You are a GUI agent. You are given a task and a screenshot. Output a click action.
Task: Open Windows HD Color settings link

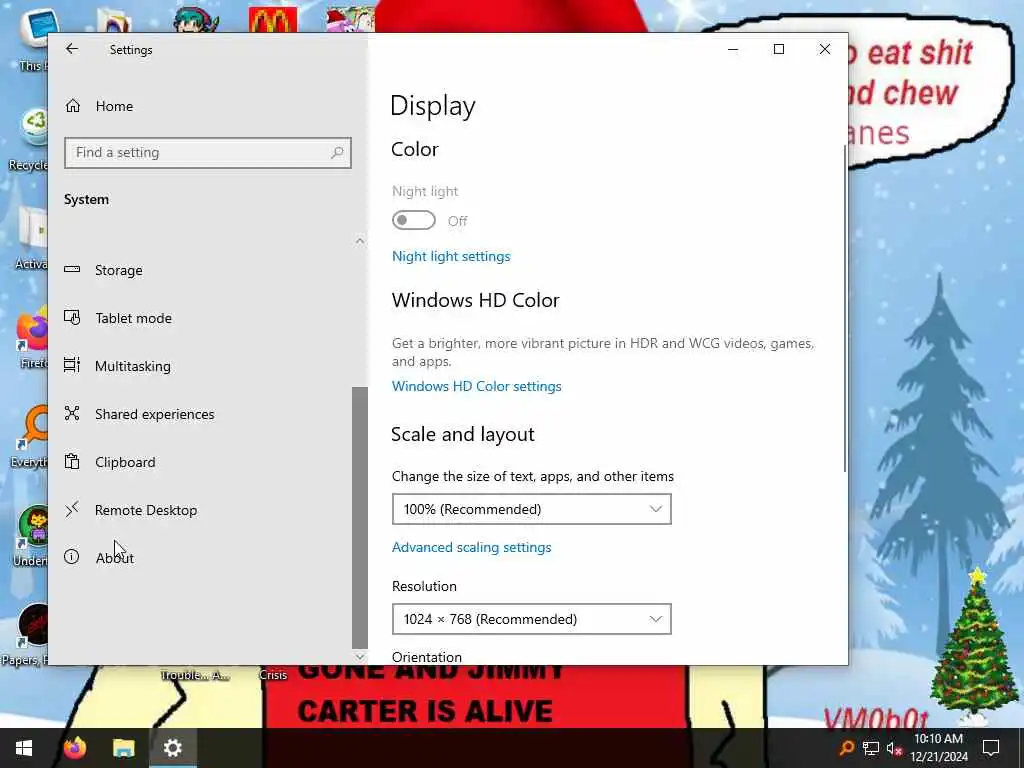pyautogui.click(x=477, y=386)
